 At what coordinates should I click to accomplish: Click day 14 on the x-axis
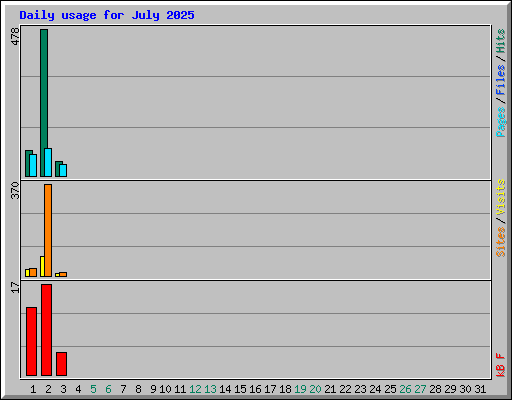click(x=225, y=389)
